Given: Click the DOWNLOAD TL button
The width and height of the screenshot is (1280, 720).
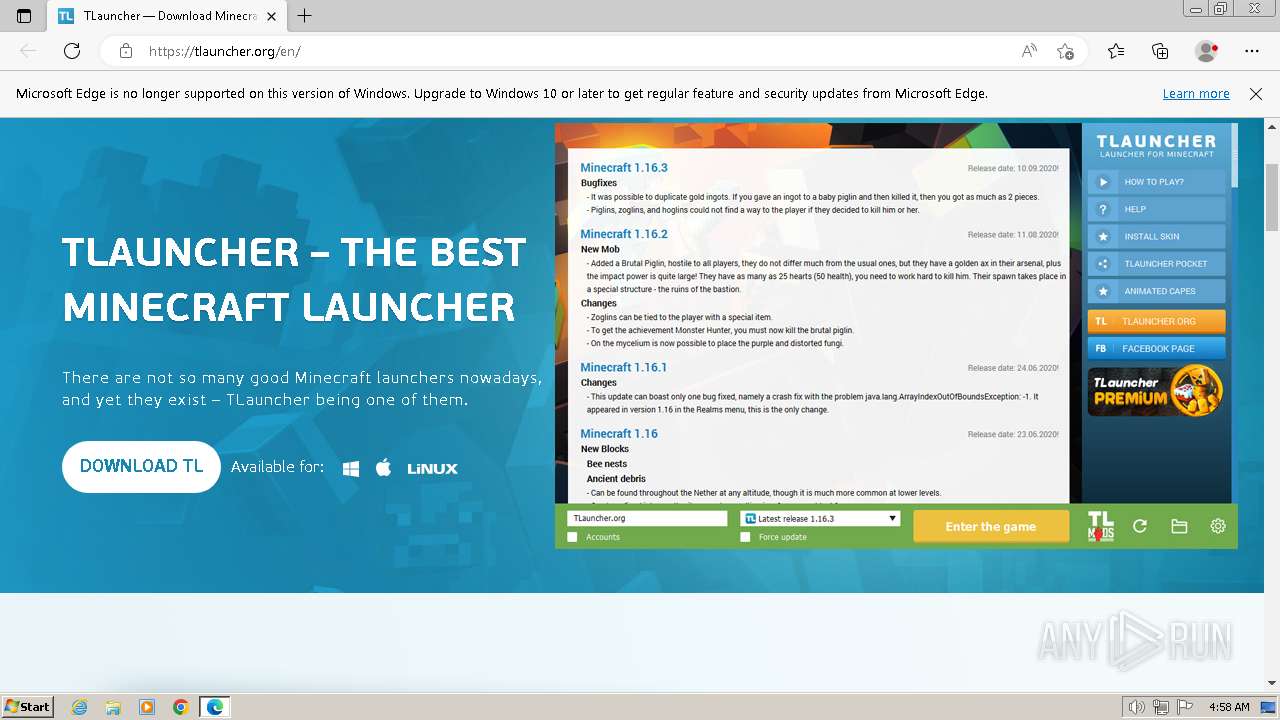Looking at the screenshot, I should (x=141, y=467).
